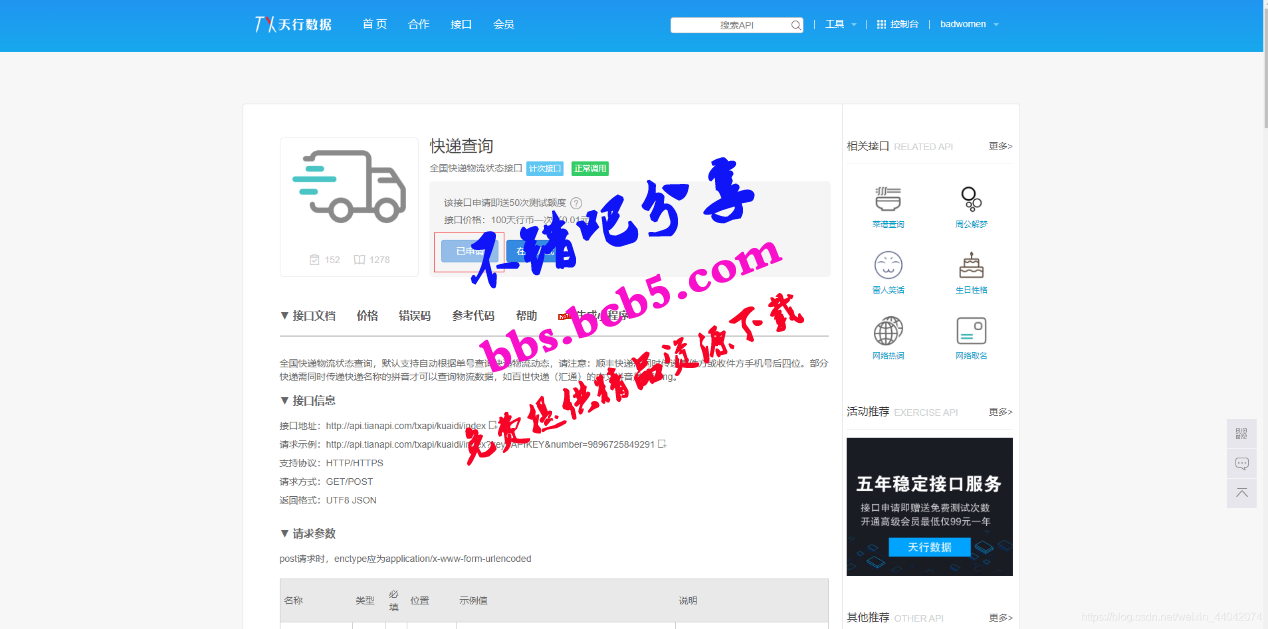1268x629 pixels.
Task: Click the QR code side icon
Action: (x=1242, y=433)
